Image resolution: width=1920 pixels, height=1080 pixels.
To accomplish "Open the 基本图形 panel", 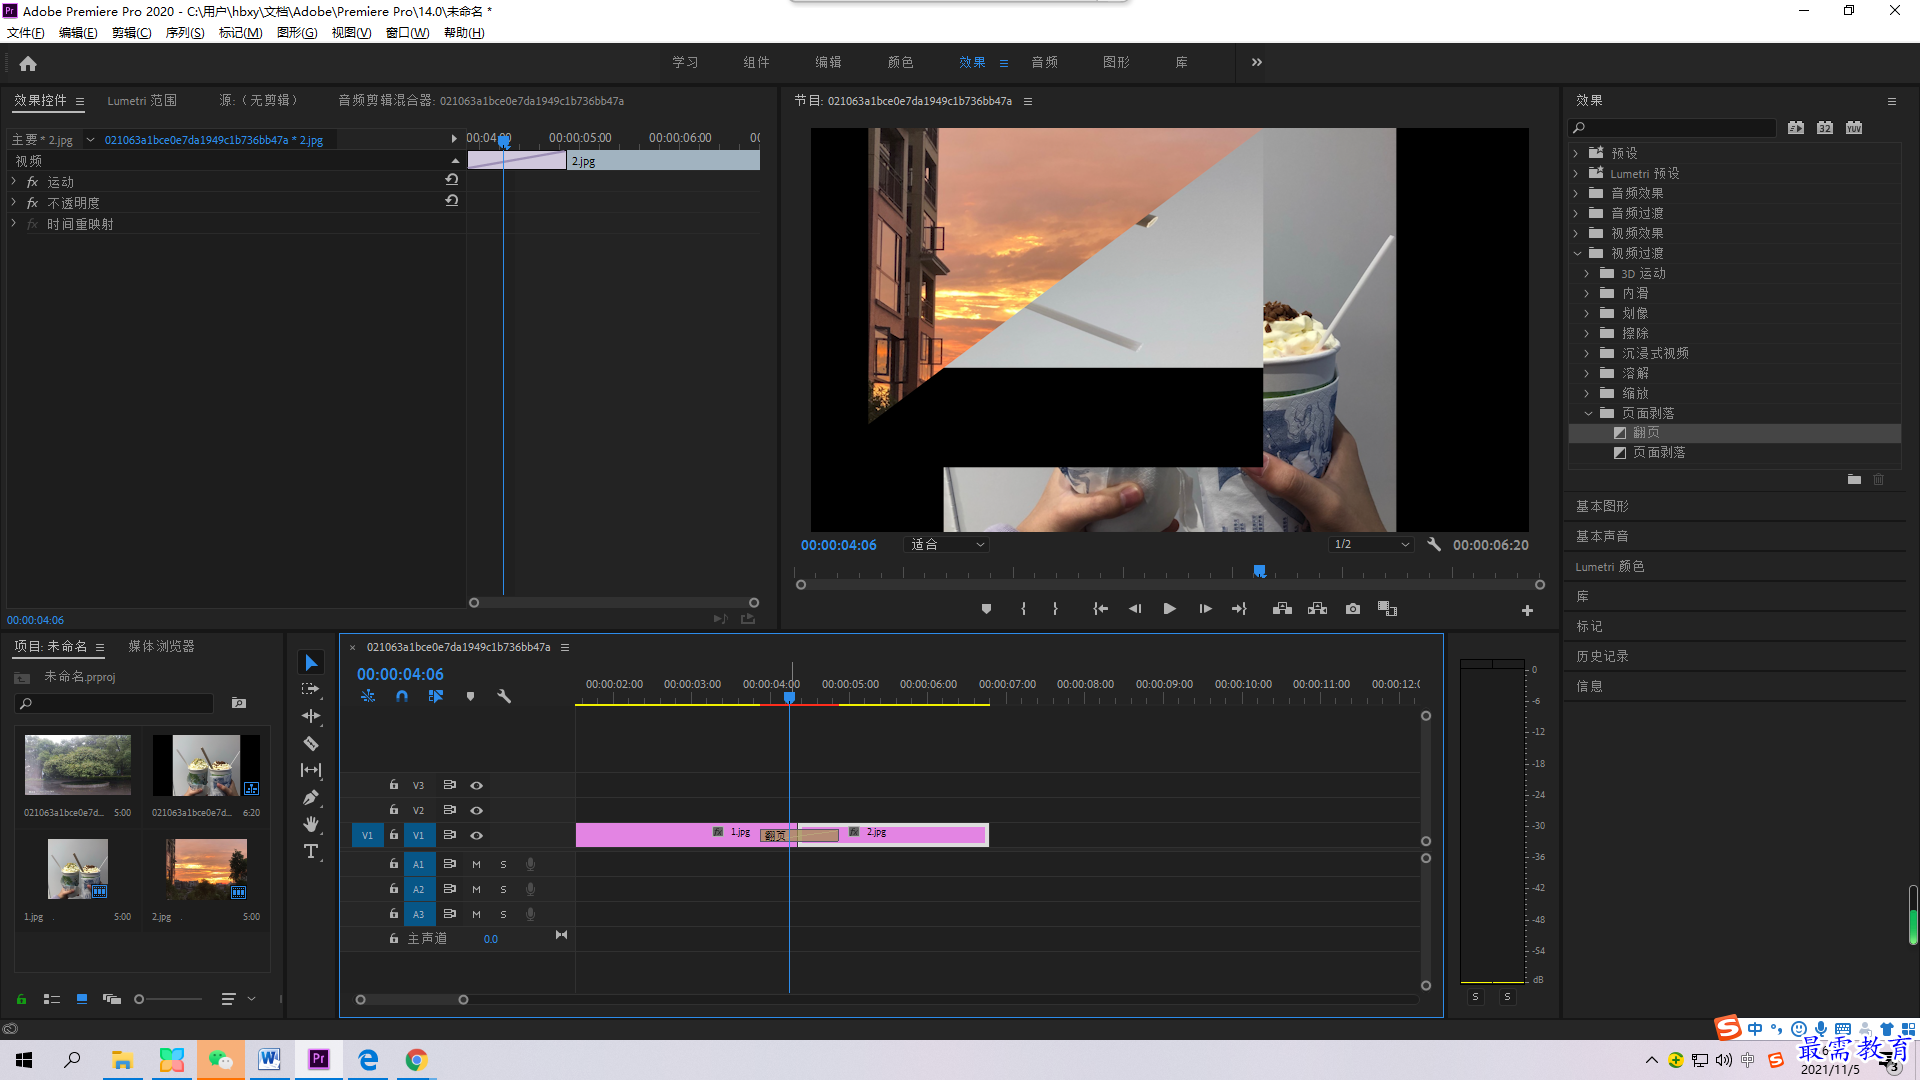I will click(x=1602, y=507).
